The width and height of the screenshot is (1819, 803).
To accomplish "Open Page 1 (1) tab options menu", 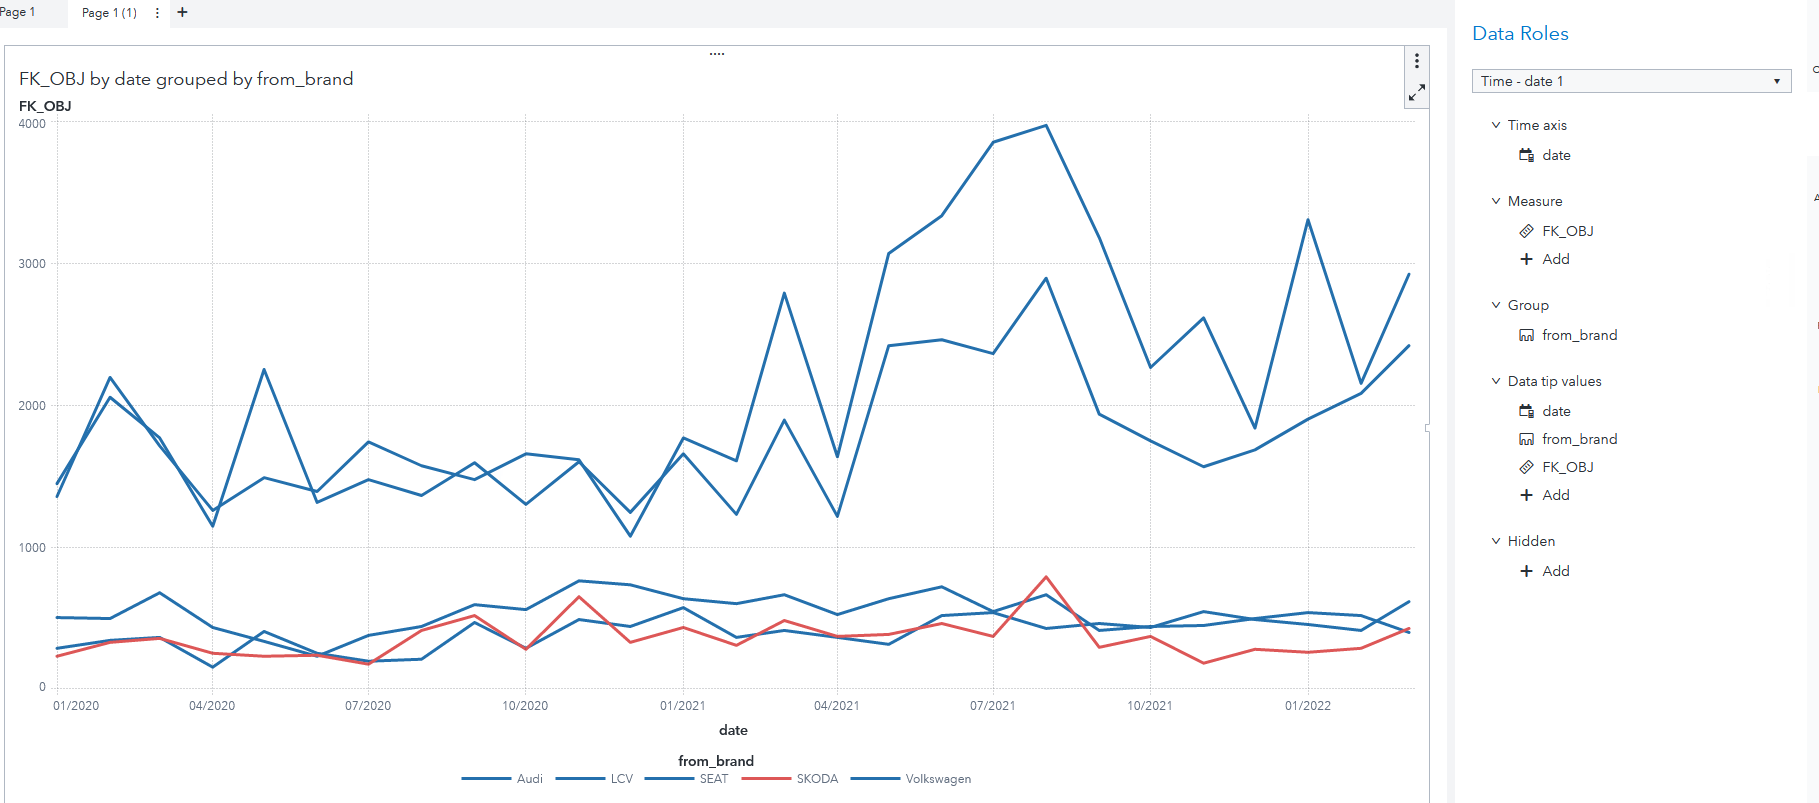I will click(157, 13).
